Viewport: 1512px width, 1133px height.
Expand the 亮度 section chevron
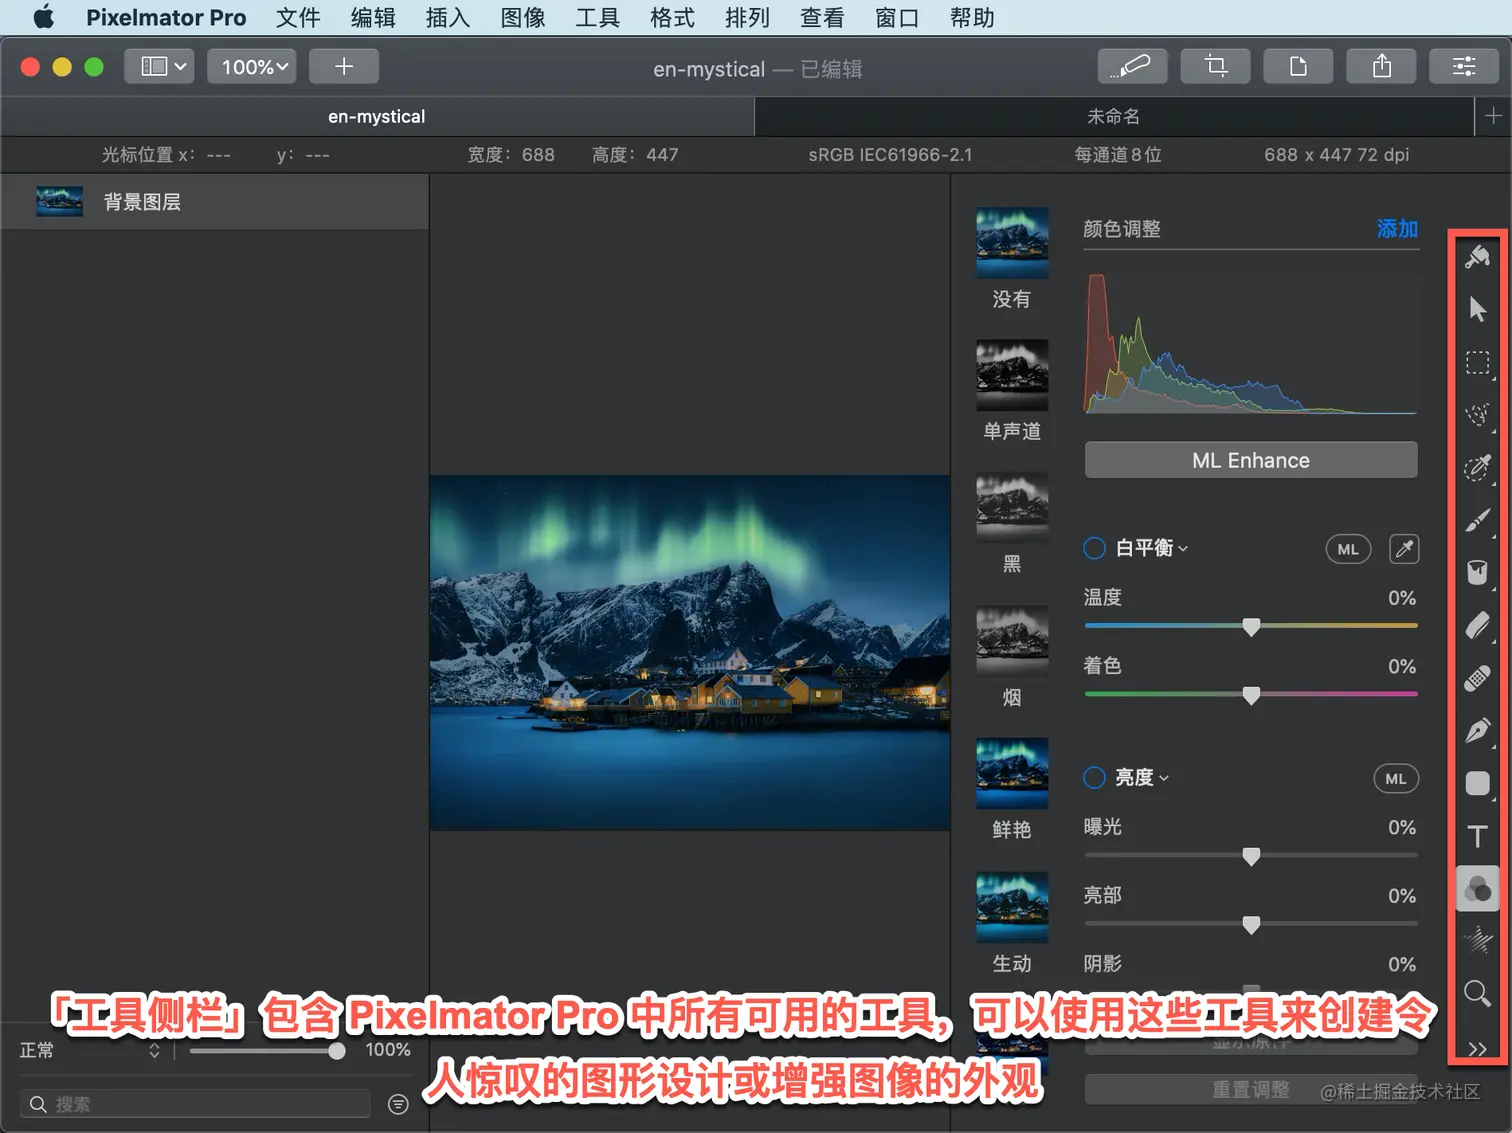pyautogui.click(x=1164, y=778)
